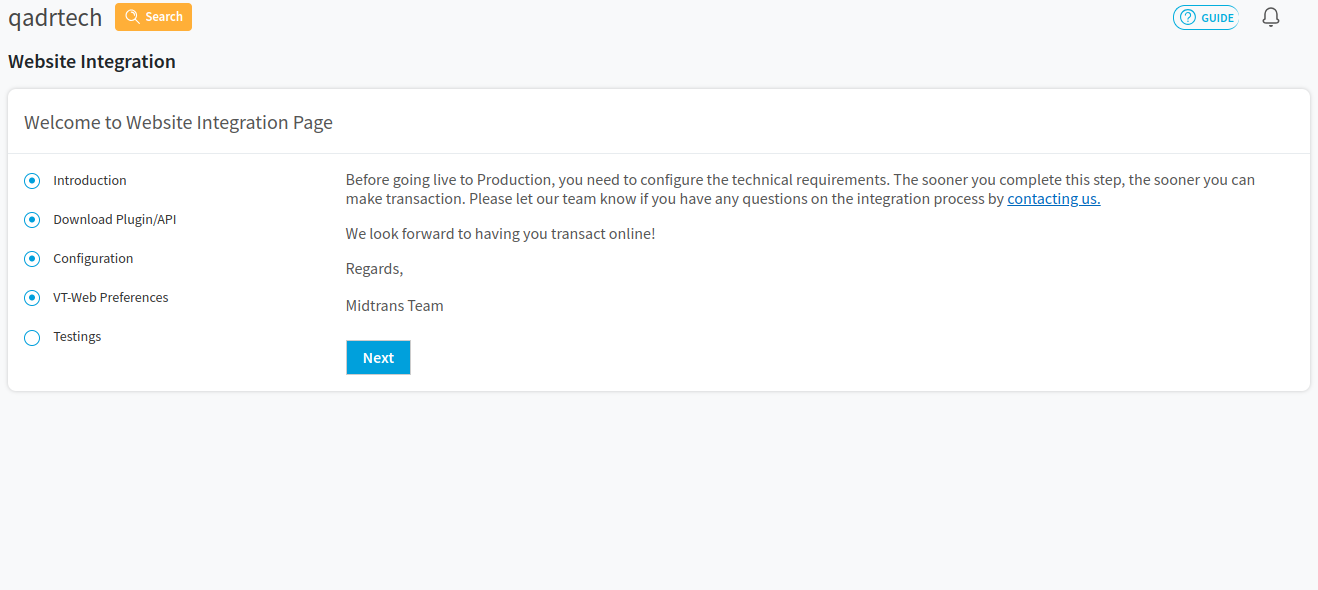This screenshot has height=590, width=1318.
Task: Select the Configuration step radio circle
Action: [x=32, y=259]
